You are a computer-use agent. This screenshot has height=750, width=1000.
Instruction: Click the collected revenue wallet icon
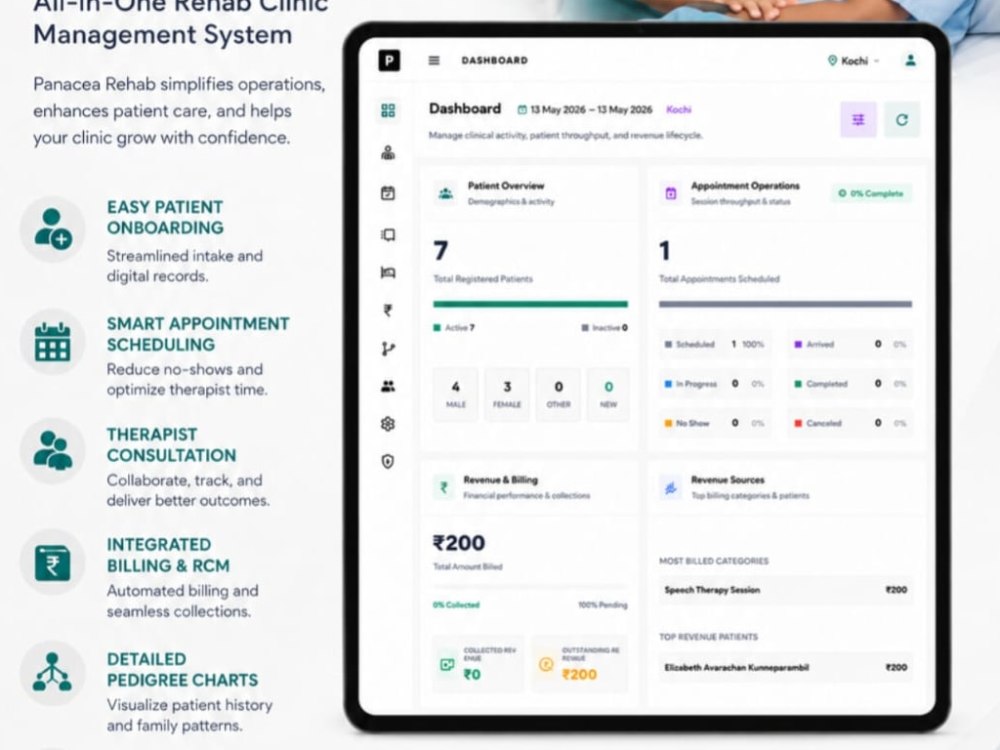click(x=448, y=665)
